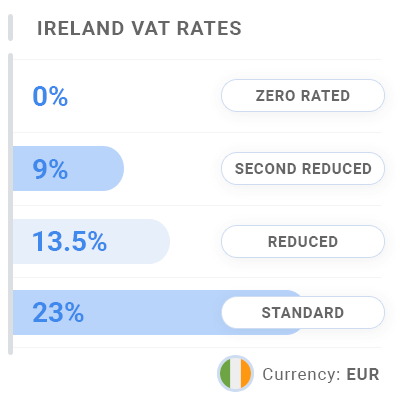Screen dimensions: 400x400
Task: Click the REDUCED rate label button
Action: tap(303, 242)
